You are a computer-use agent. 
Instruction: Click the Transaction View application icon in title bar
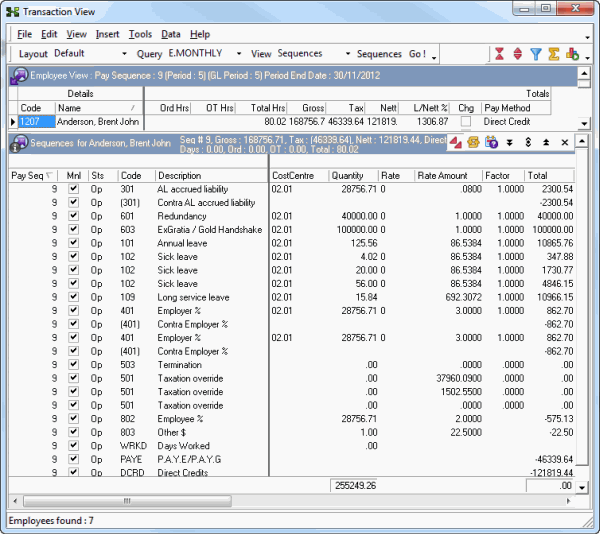pos(13,12)
